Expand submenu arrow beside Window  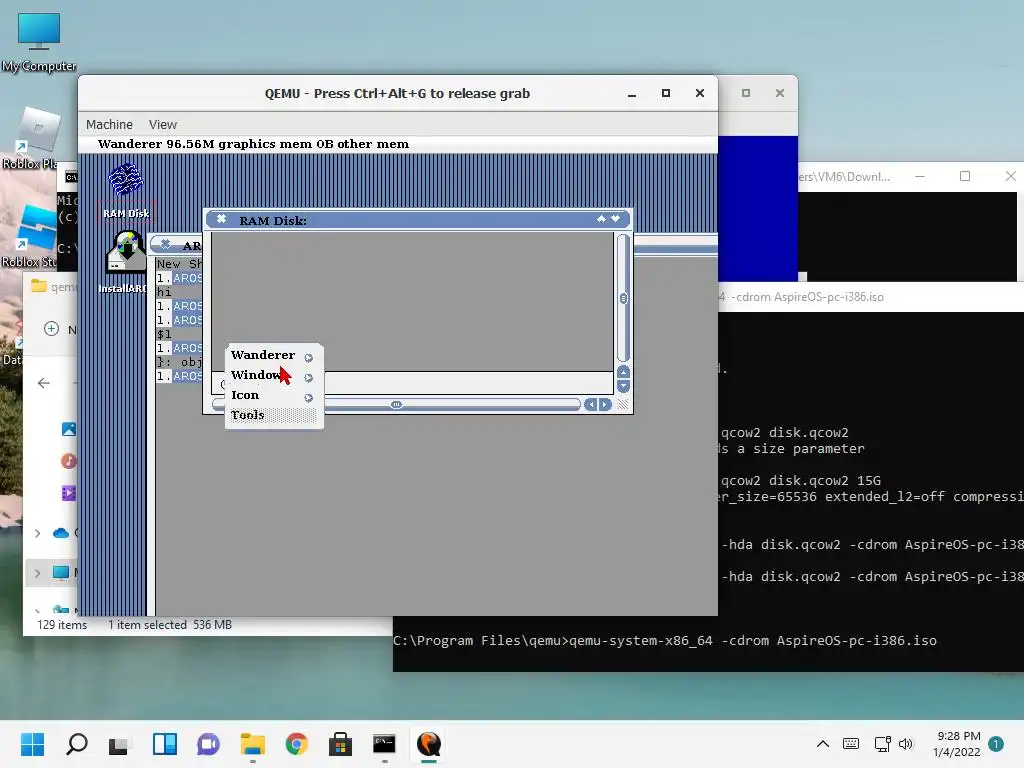coord(308,378)
